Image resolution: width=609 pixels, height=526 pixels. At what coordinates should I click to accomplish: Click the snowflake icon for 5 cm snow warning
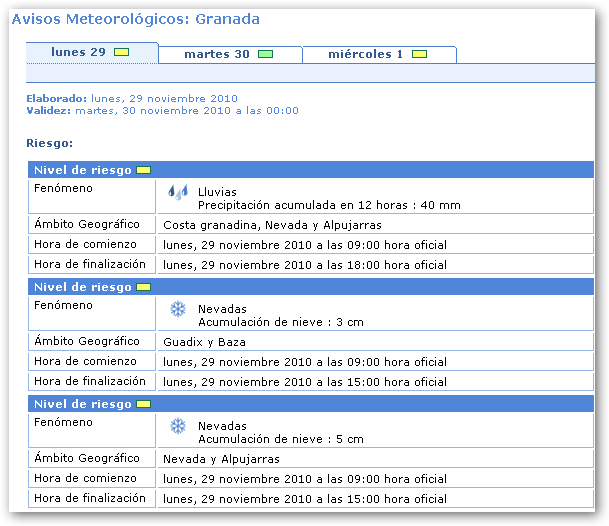(178, 427)
